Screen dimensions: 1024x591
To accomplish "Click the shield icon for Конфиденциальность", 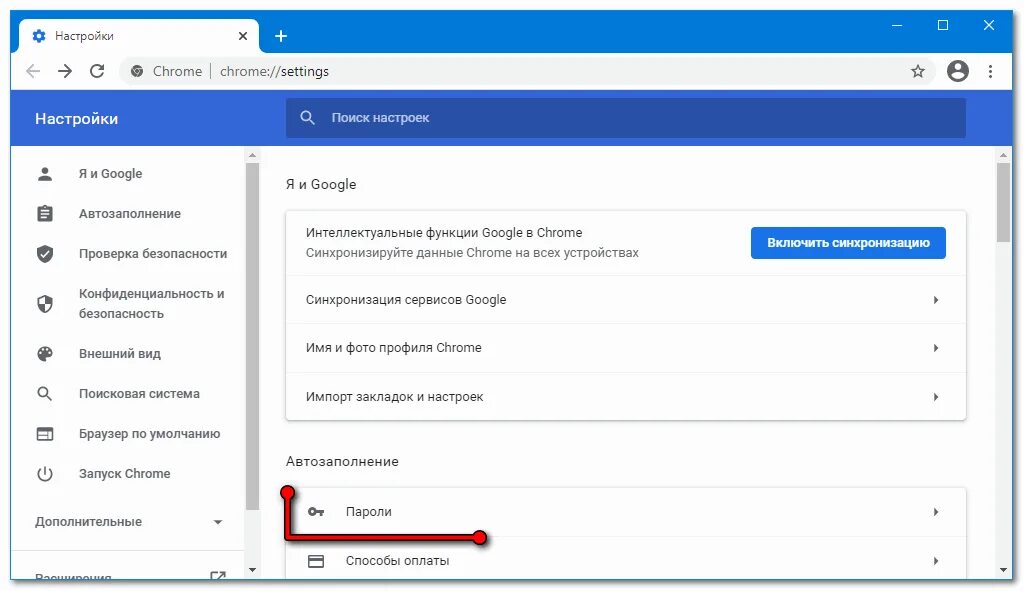I will (45, 304).
